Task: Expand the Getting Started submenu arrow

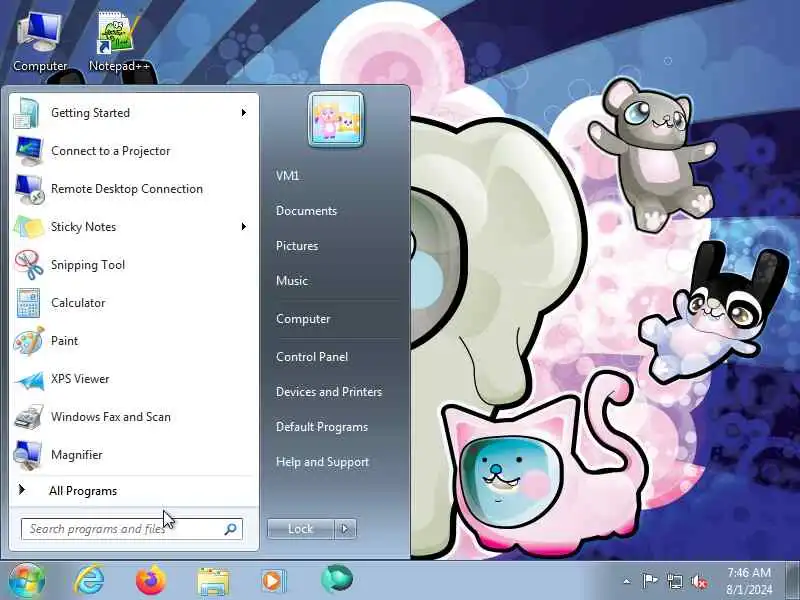Action: (x=244, y=112)
